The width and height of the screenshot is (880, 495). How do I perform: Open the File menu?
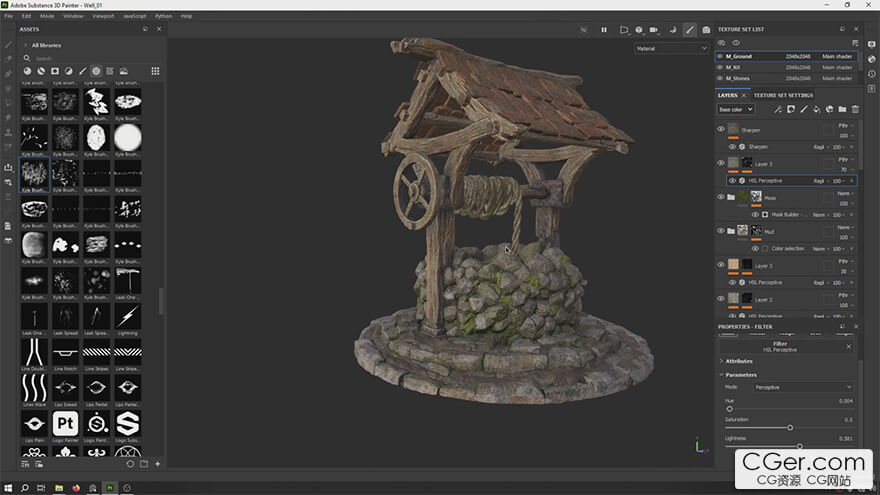point(8,16)
